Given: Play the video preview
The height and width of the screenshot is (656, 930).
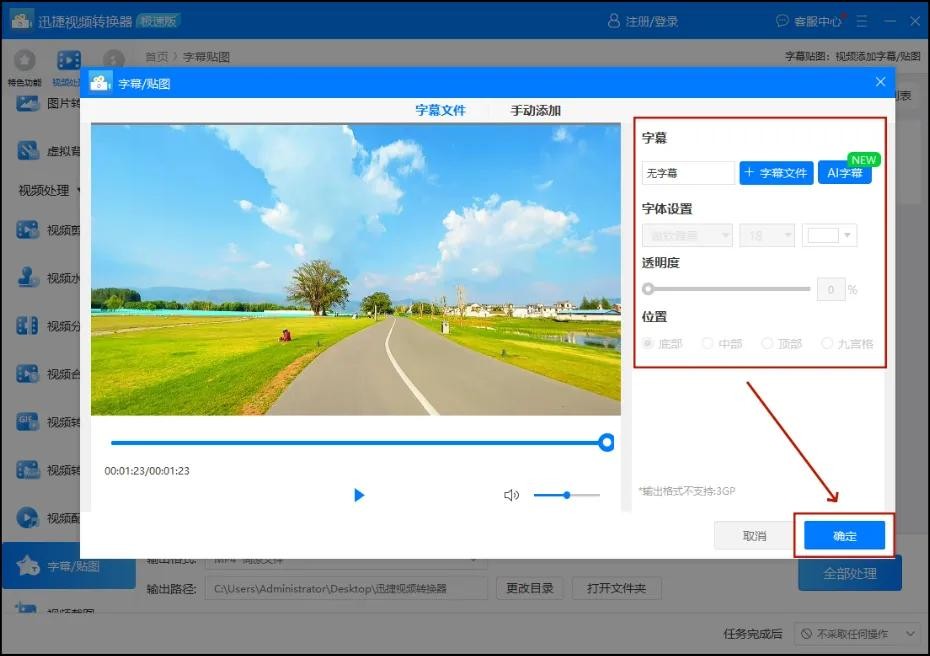Looking at the screenshot, I should 359,495.
